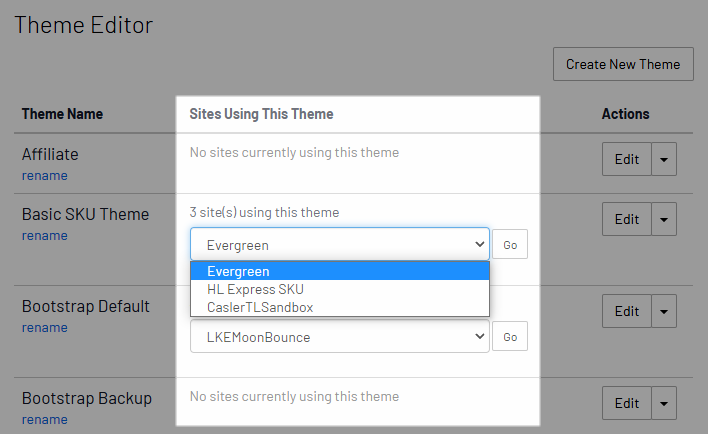
Task: Click Go next to the Evergreen dropdown
Action: point(510,244)
